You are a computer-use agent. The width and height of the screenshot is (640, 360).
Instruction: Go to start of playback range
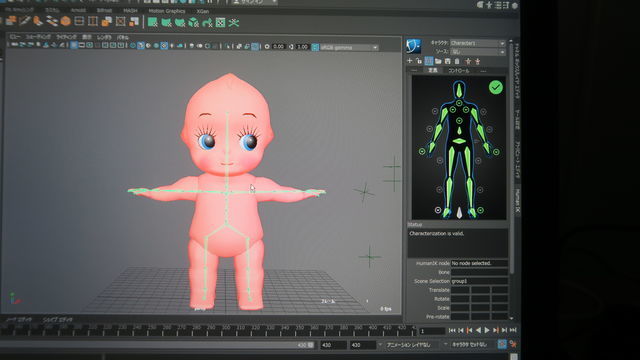tap(452, 330)
